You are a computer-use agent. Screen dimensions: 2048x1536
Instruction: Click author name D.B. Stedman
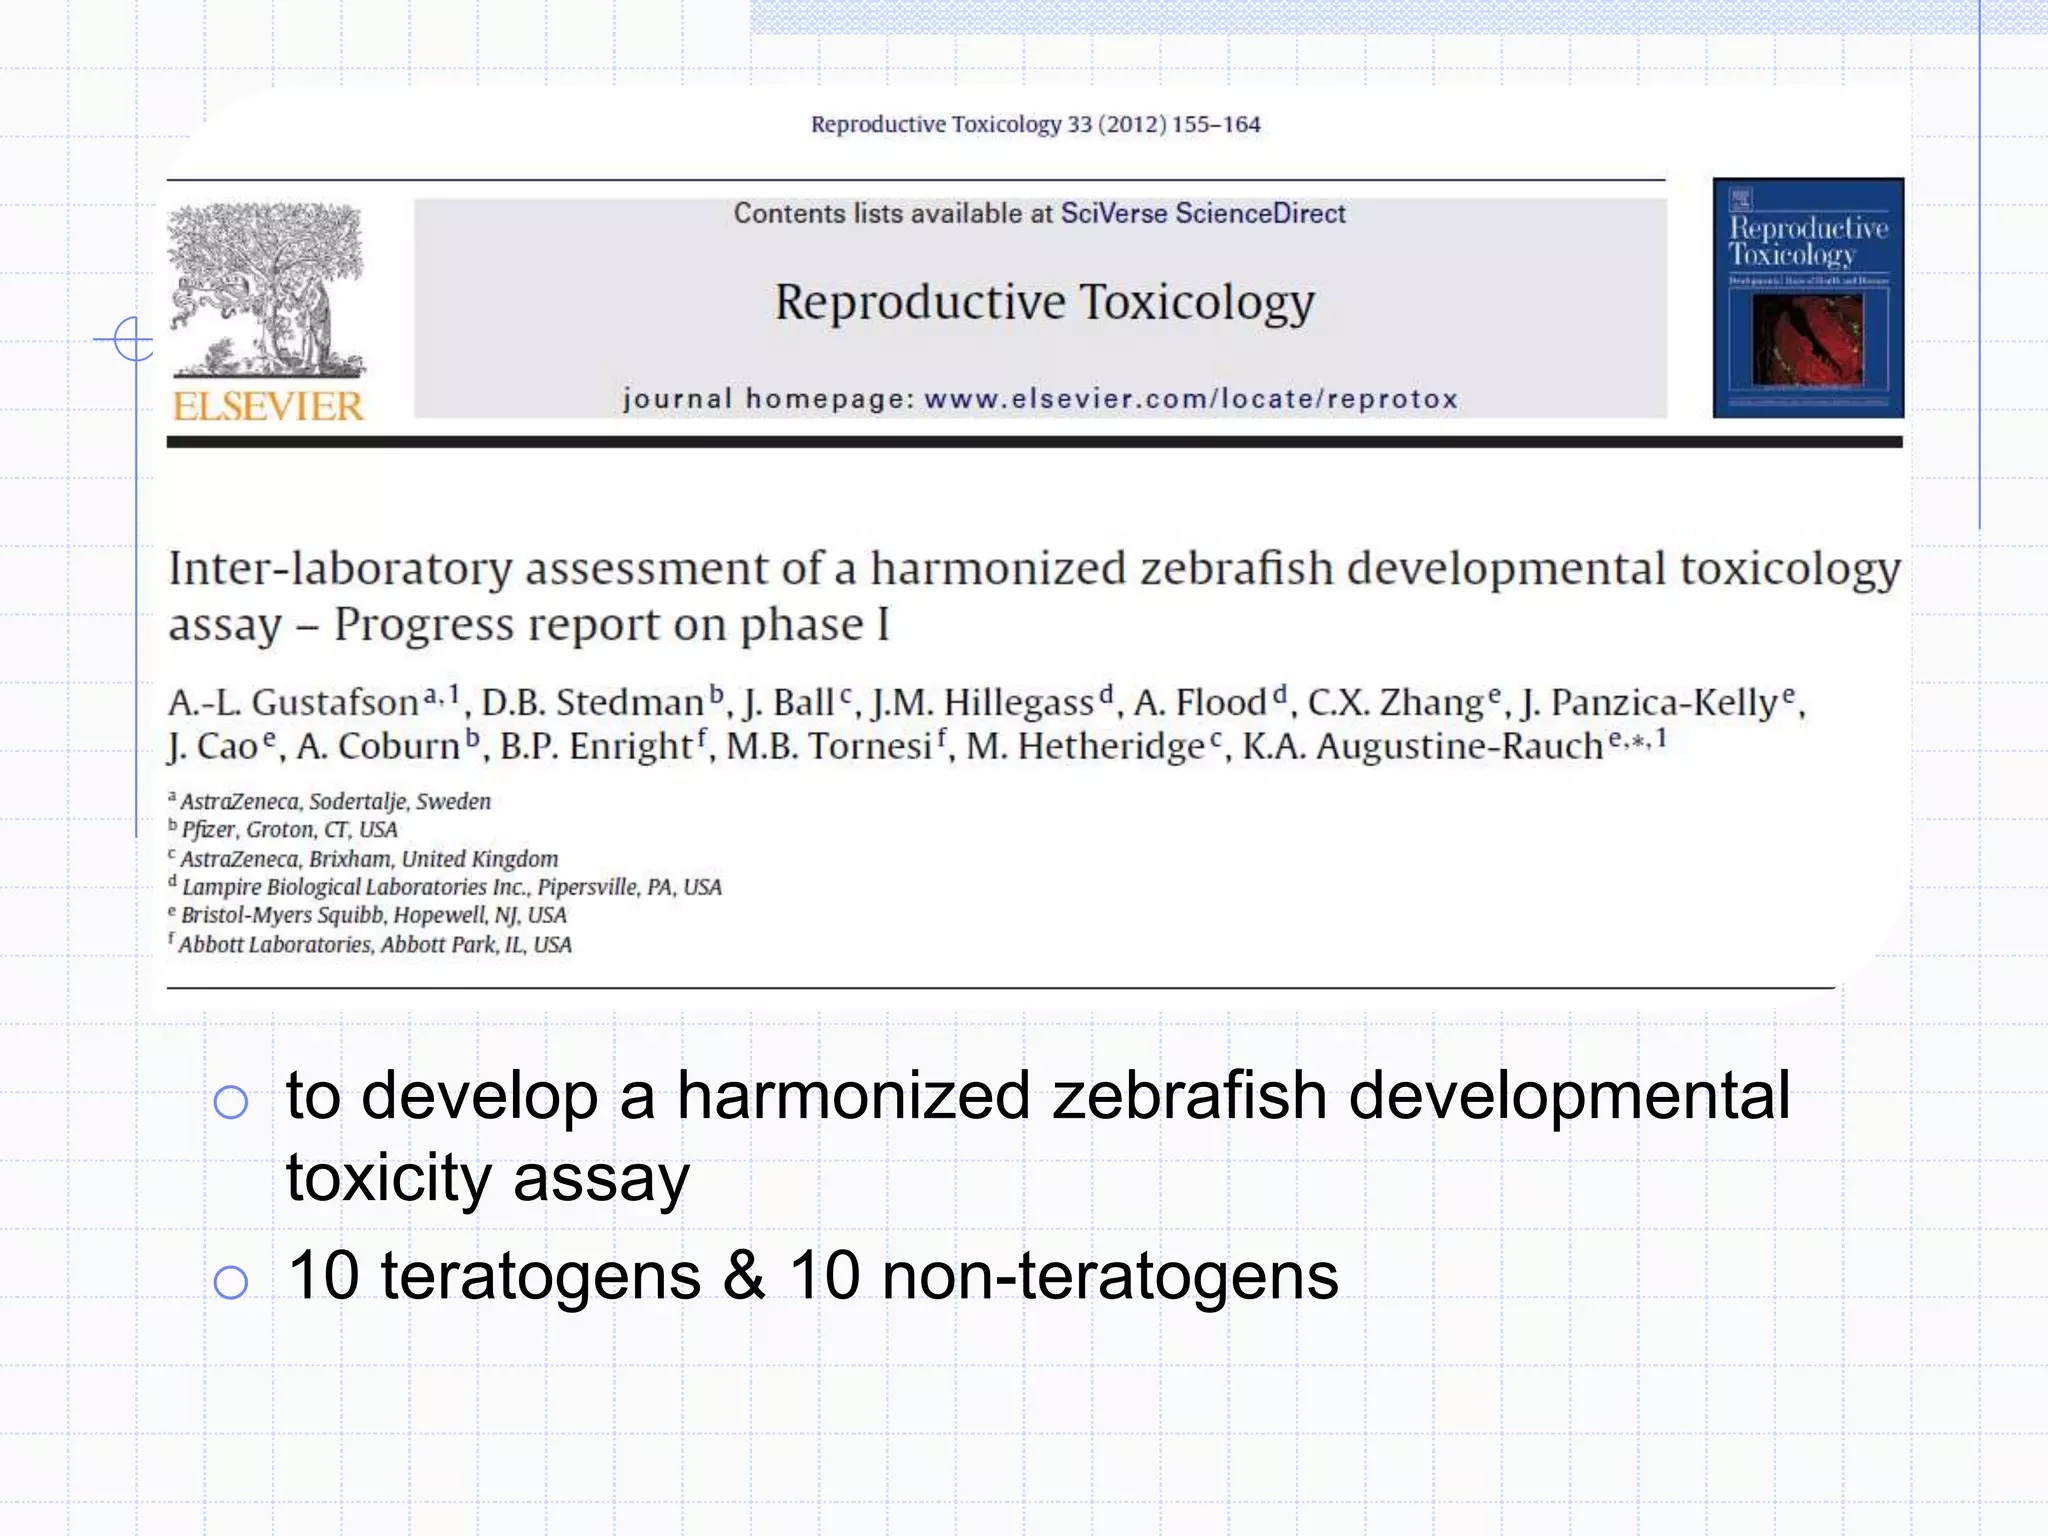(x=593, y=702)
